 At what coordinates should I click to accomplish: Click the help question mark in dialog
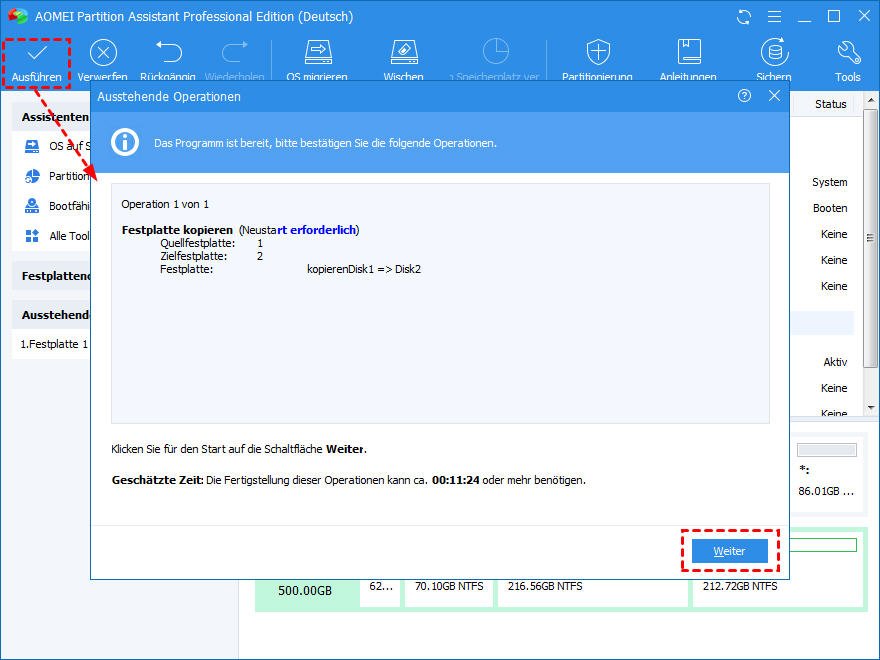tap(744, 96)
